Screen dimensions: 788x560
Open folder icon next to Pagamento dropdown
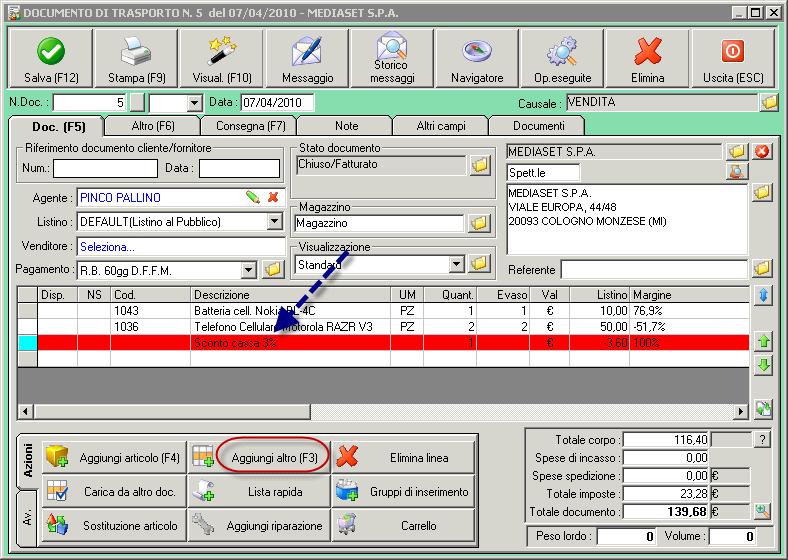273,269
